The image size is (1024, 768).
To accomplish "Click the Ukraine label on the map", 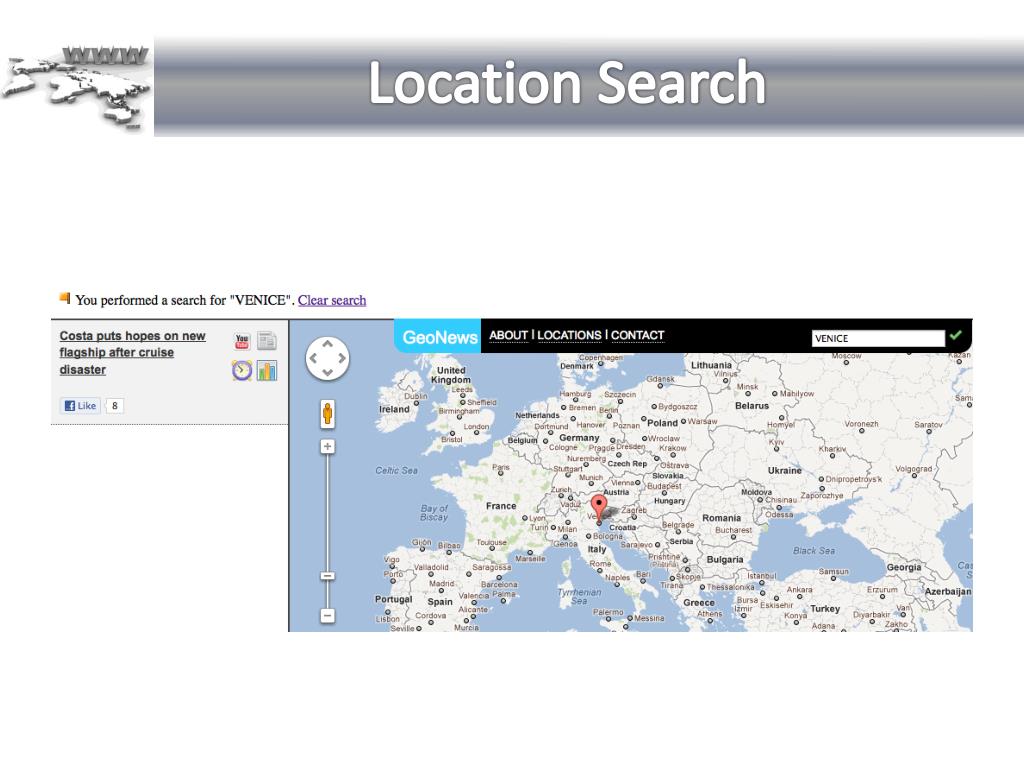I will point(784,470).
